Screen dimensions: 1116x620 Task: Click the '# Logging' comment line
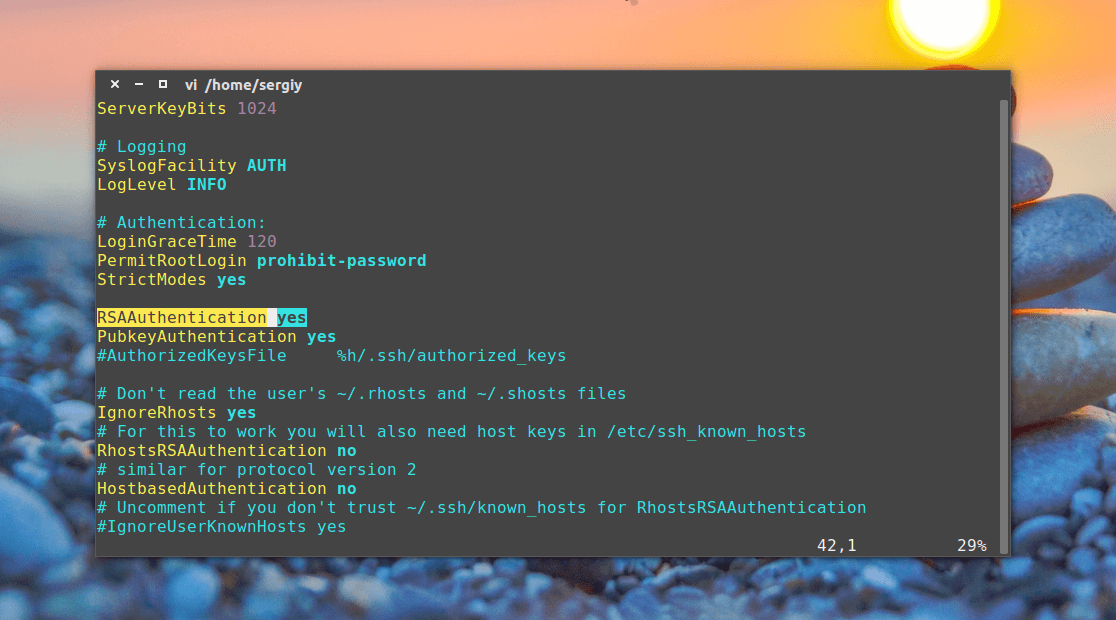click(142, 147)
